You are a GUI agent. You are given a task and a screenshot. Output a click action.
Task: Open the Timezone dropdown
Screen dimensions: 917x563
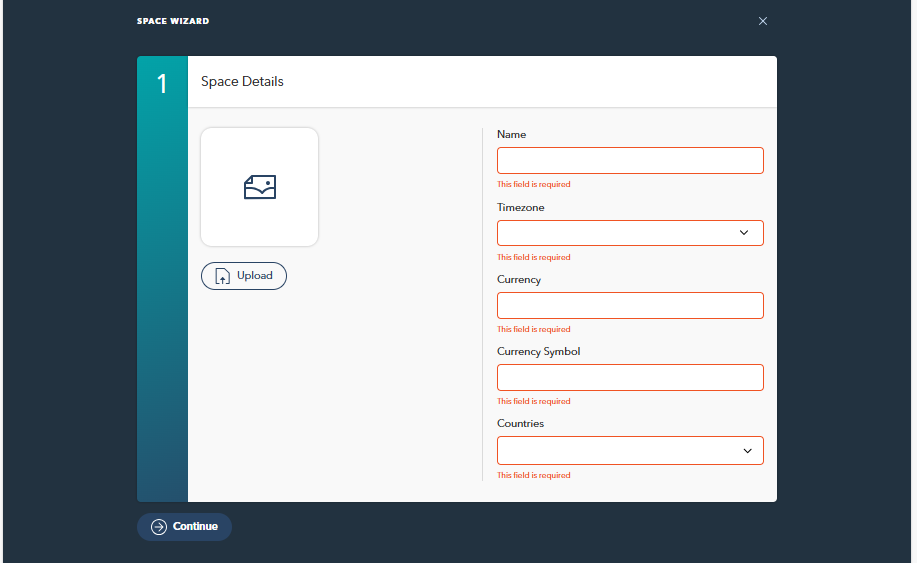point(630,233)
